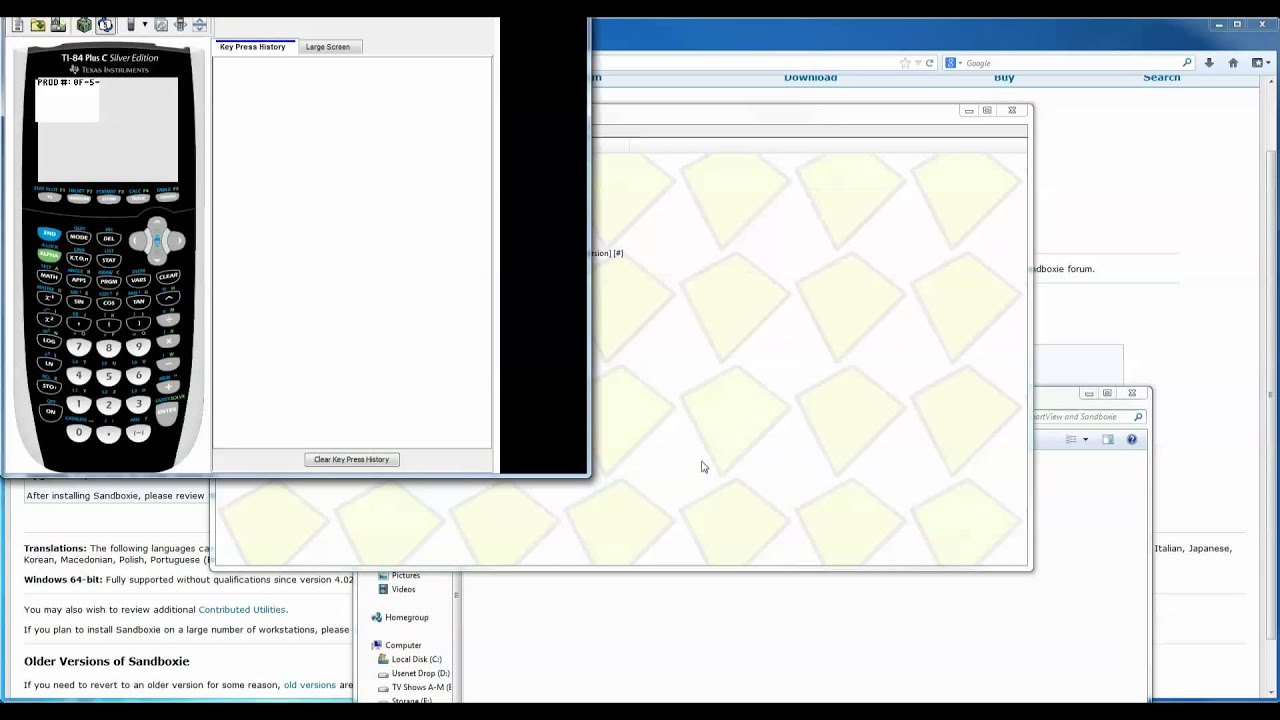
Task: Click calculator number 7 key
Action: [x=79, y=348]
